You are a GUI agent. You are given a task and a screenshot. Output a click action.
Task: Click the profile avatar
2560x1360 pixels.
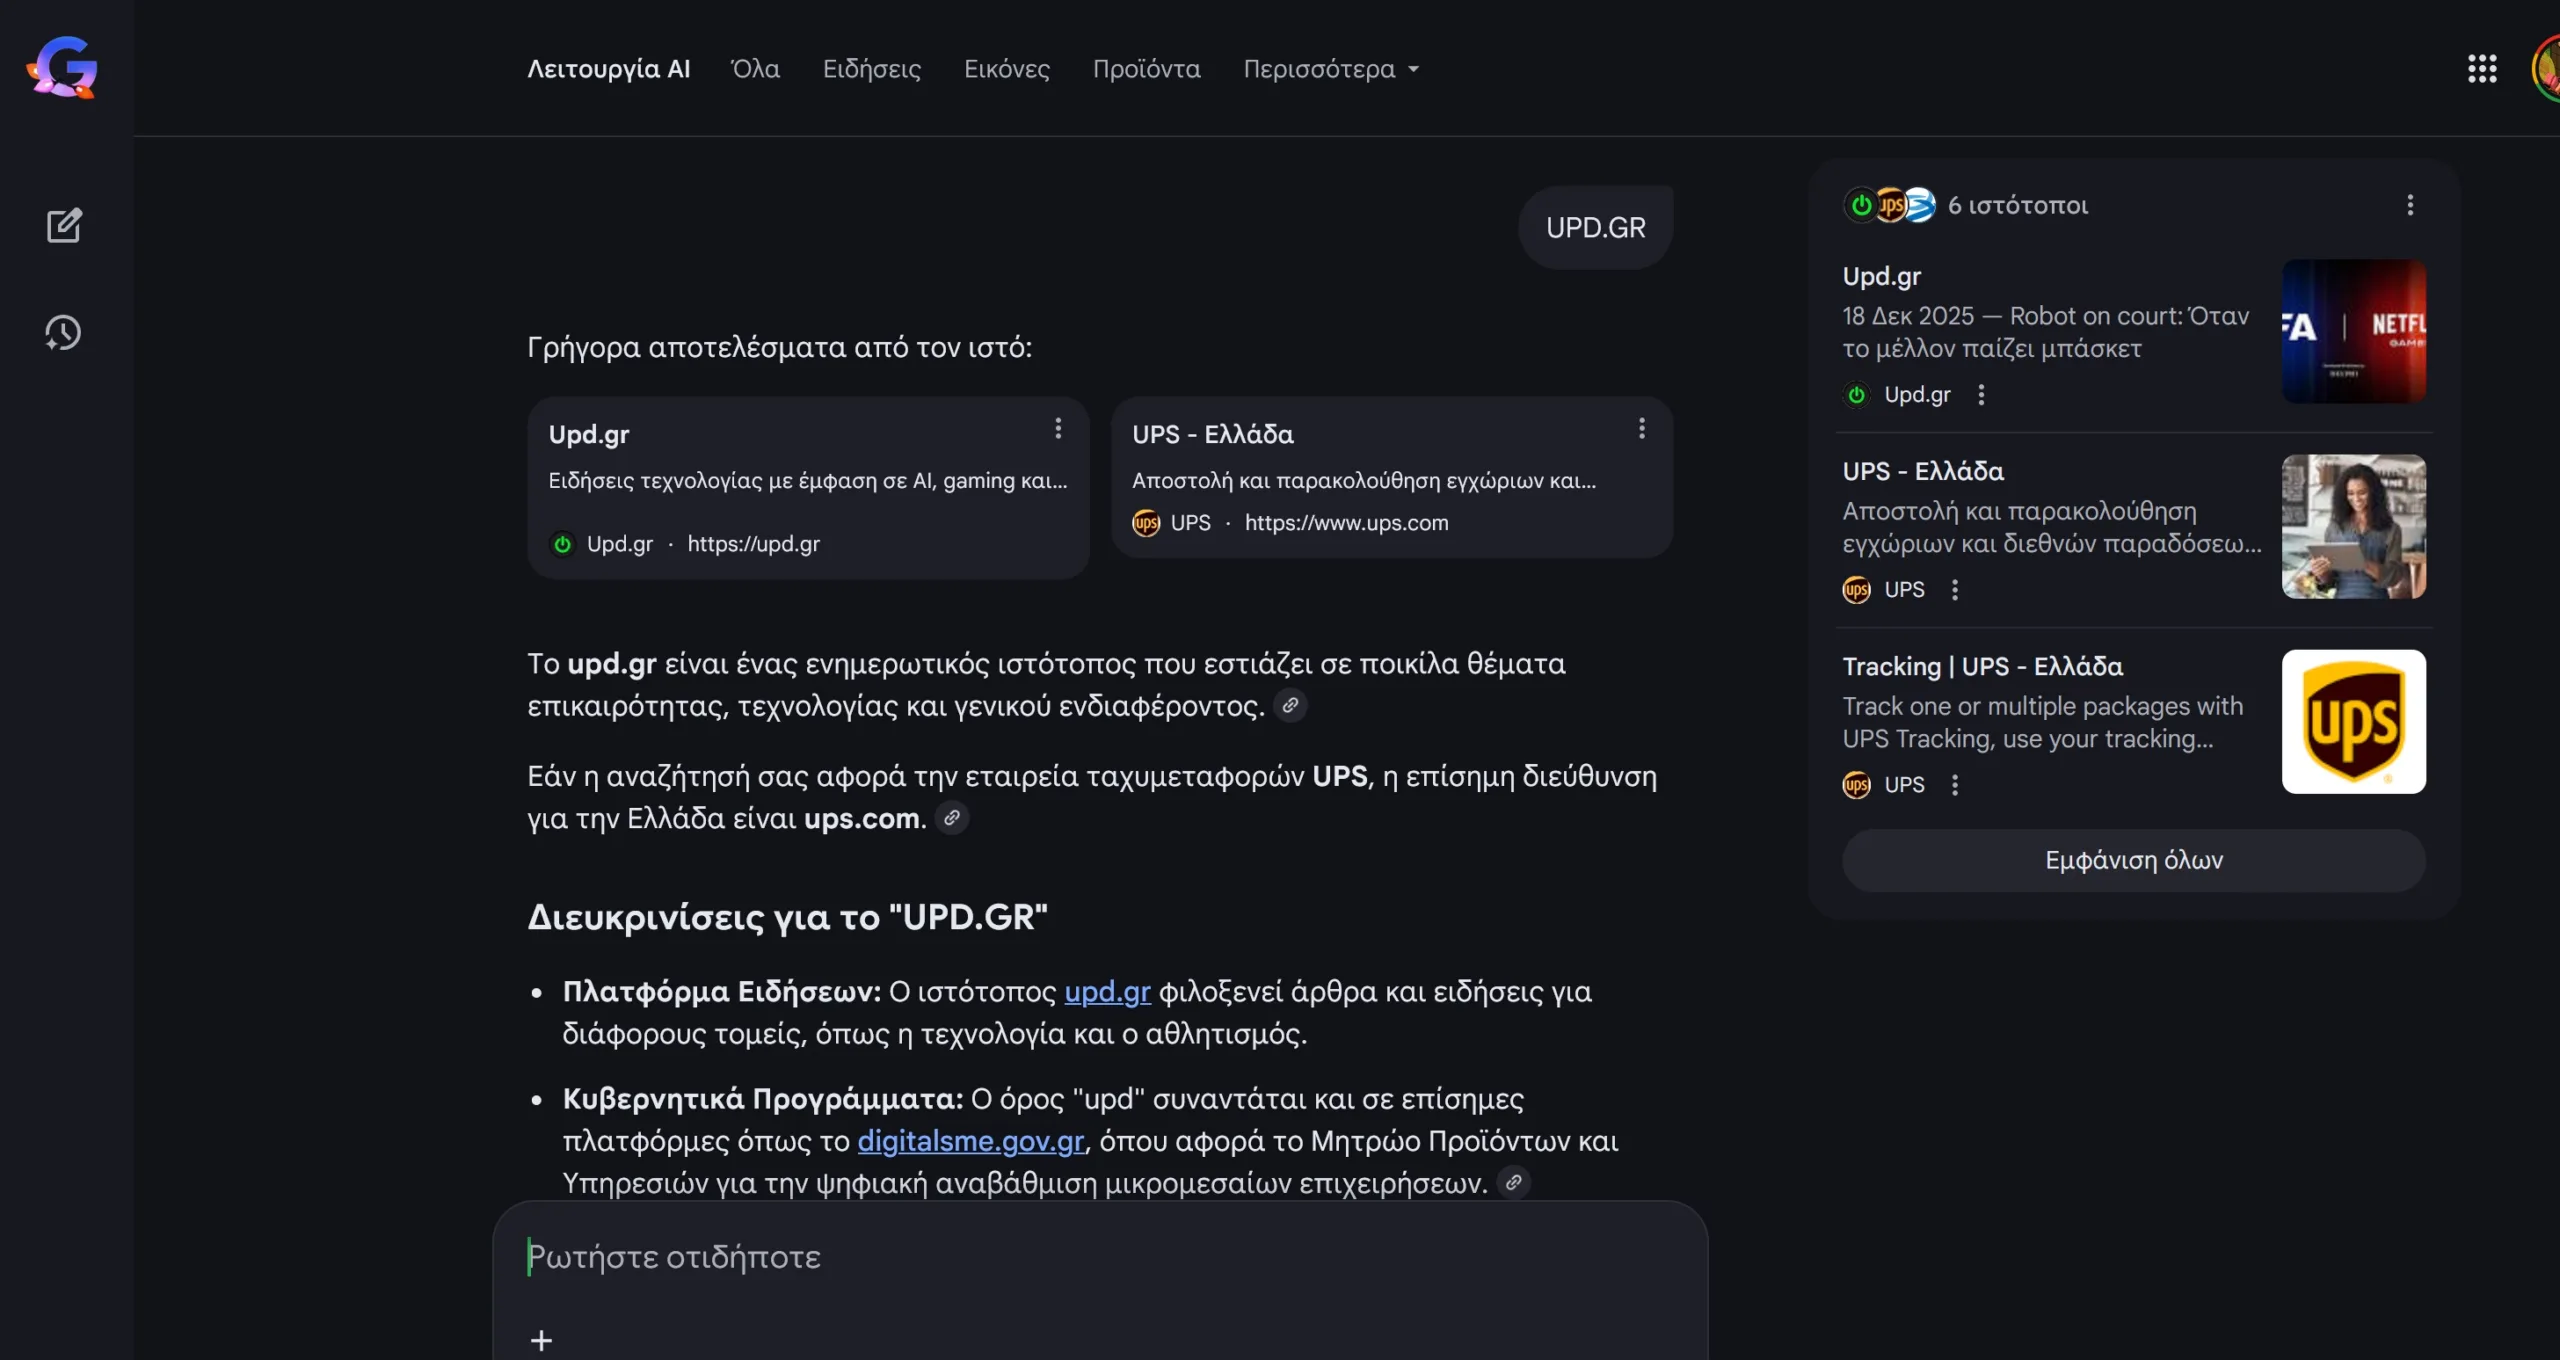point(2548,68)
